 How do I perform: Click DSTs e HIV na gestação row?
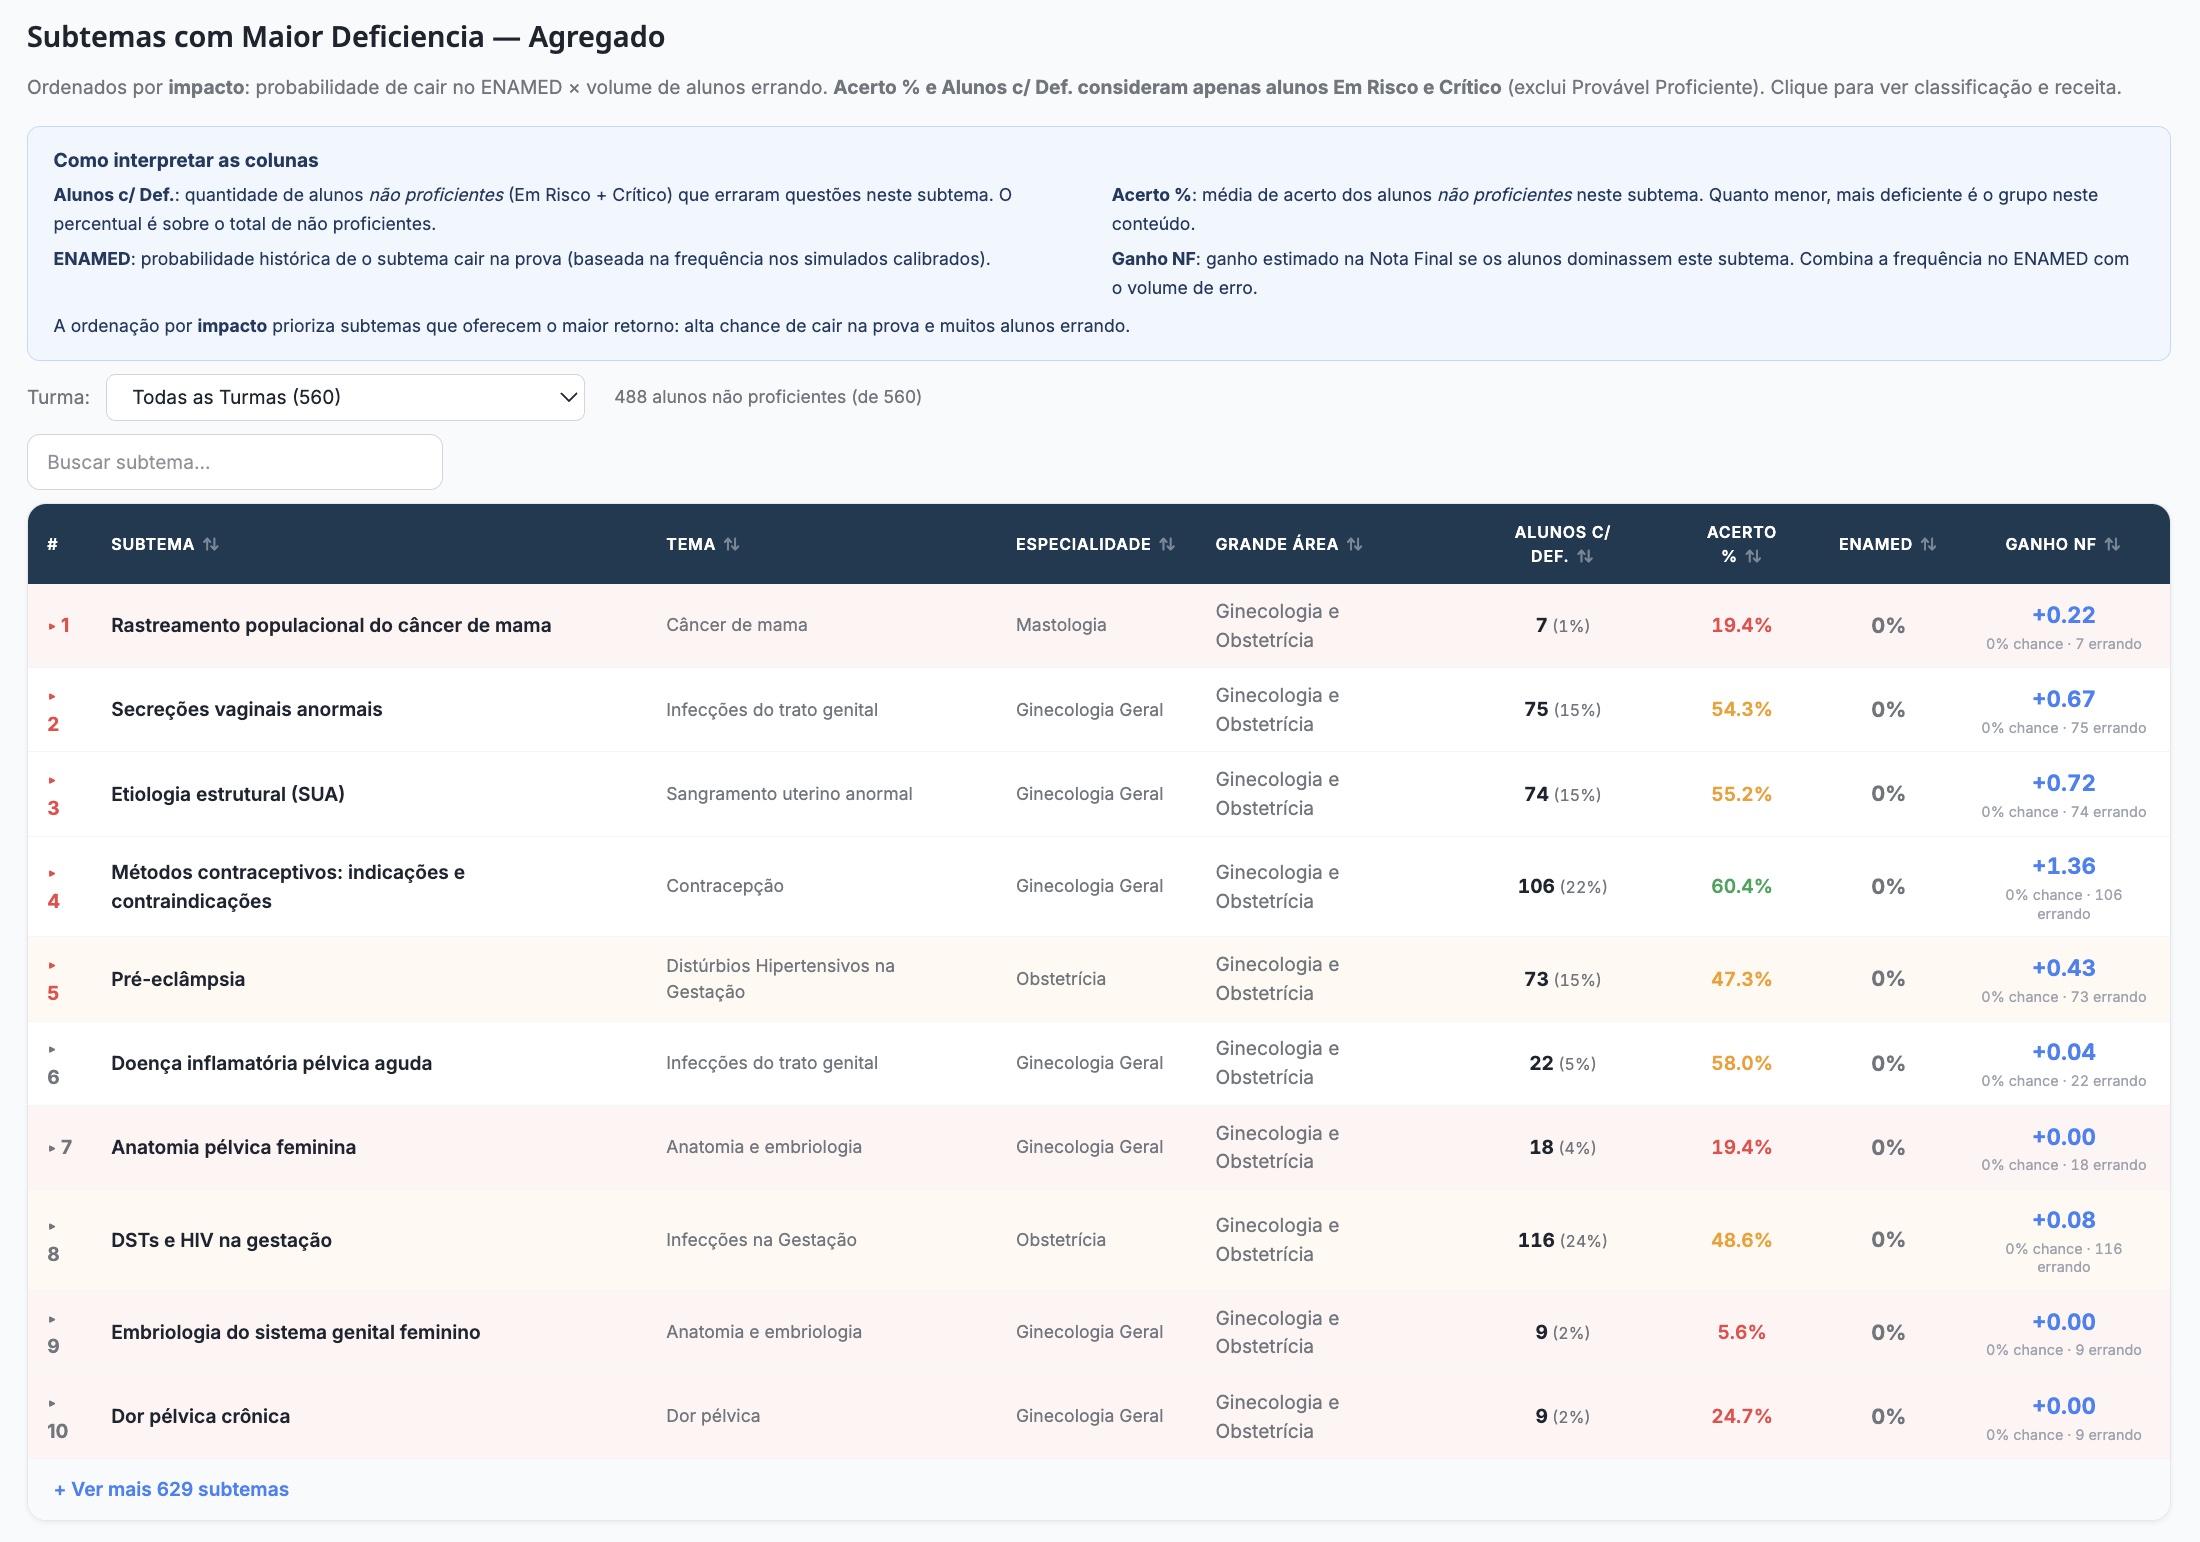click(221, 1240)
